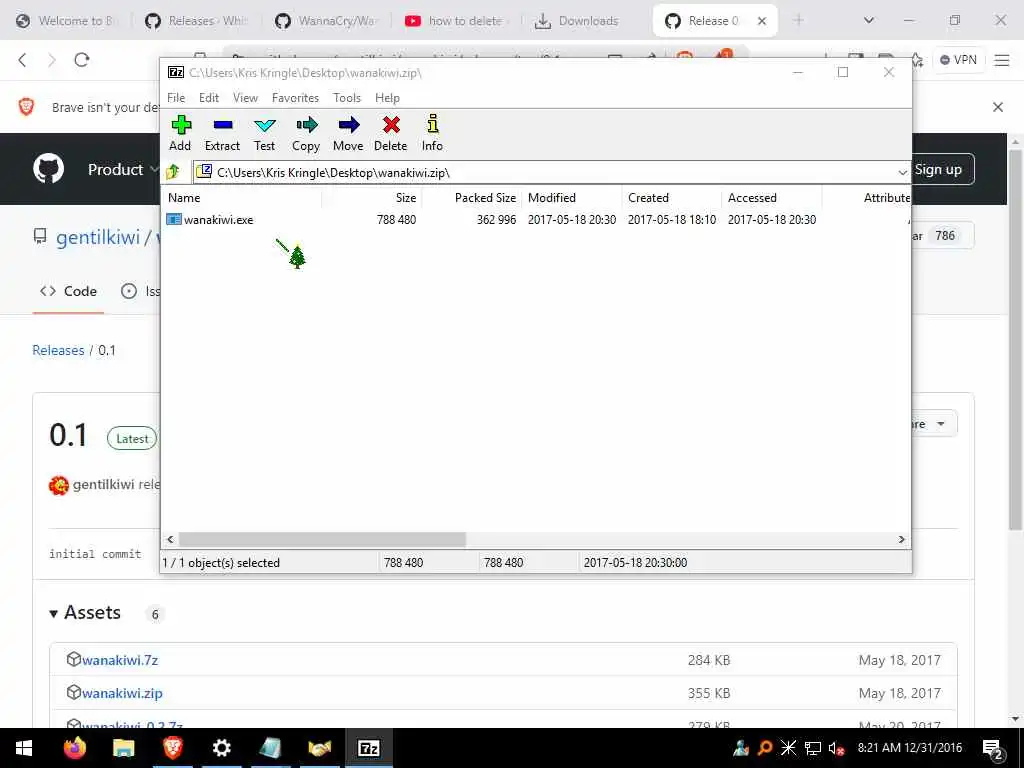Viewport: 1024px width, 768px height.
Task: Click the right scroll arrow in 7-Zip
Action: tap(901, 539)
